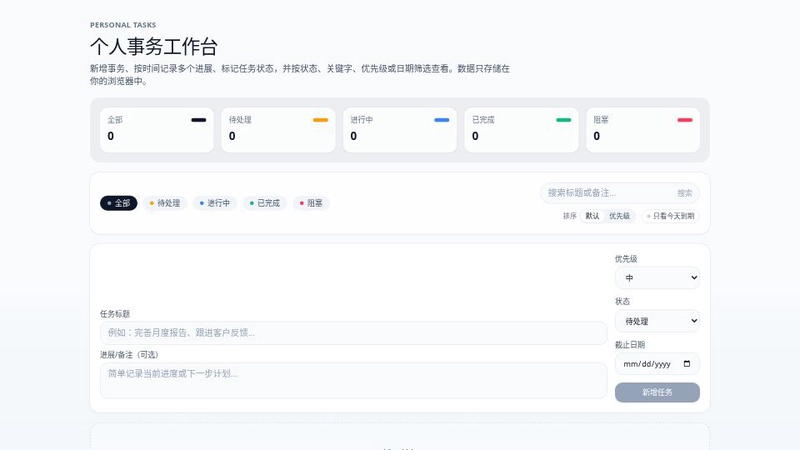Screen dimensions: 800x450
Task: Click the 任务标题 input field
Action: pos(353,333)
